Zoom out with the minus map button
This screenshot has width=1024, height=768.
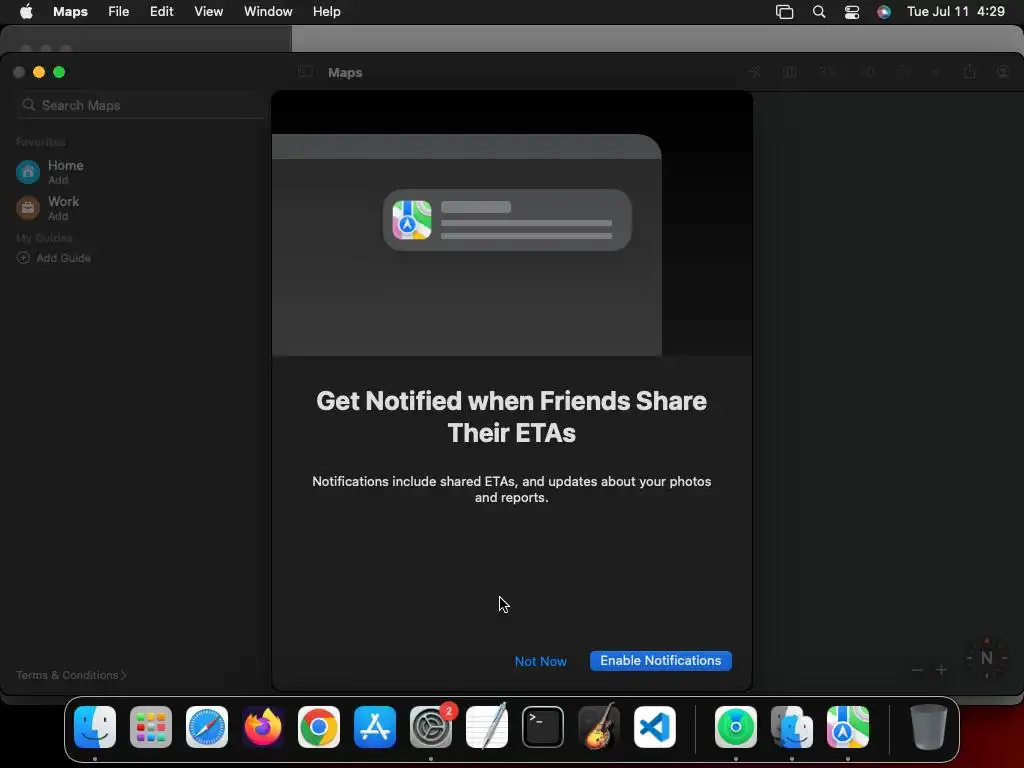pos(917,670)
